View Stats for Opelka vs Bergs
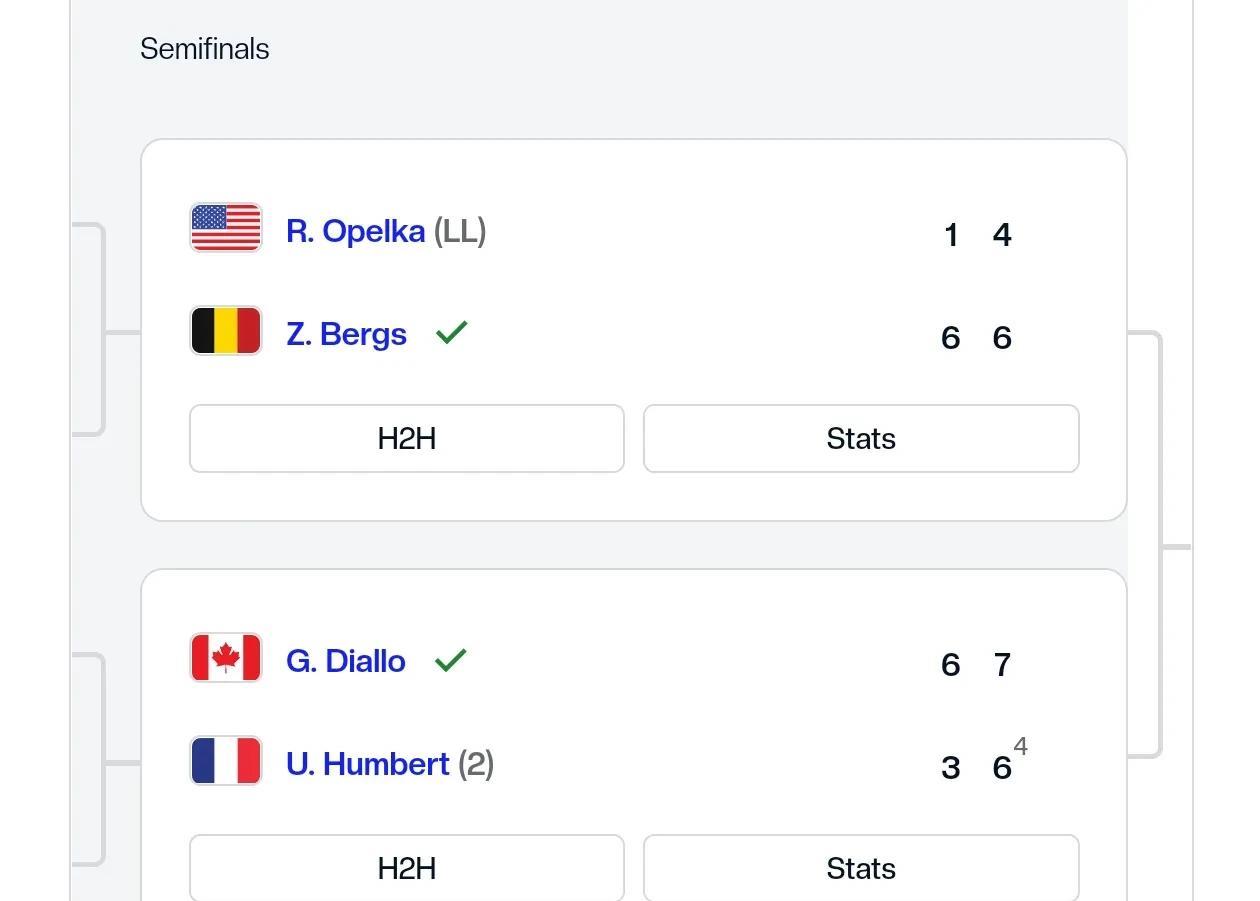The image size is (1260, 901). pyautogui.click(x=861, y=438)
